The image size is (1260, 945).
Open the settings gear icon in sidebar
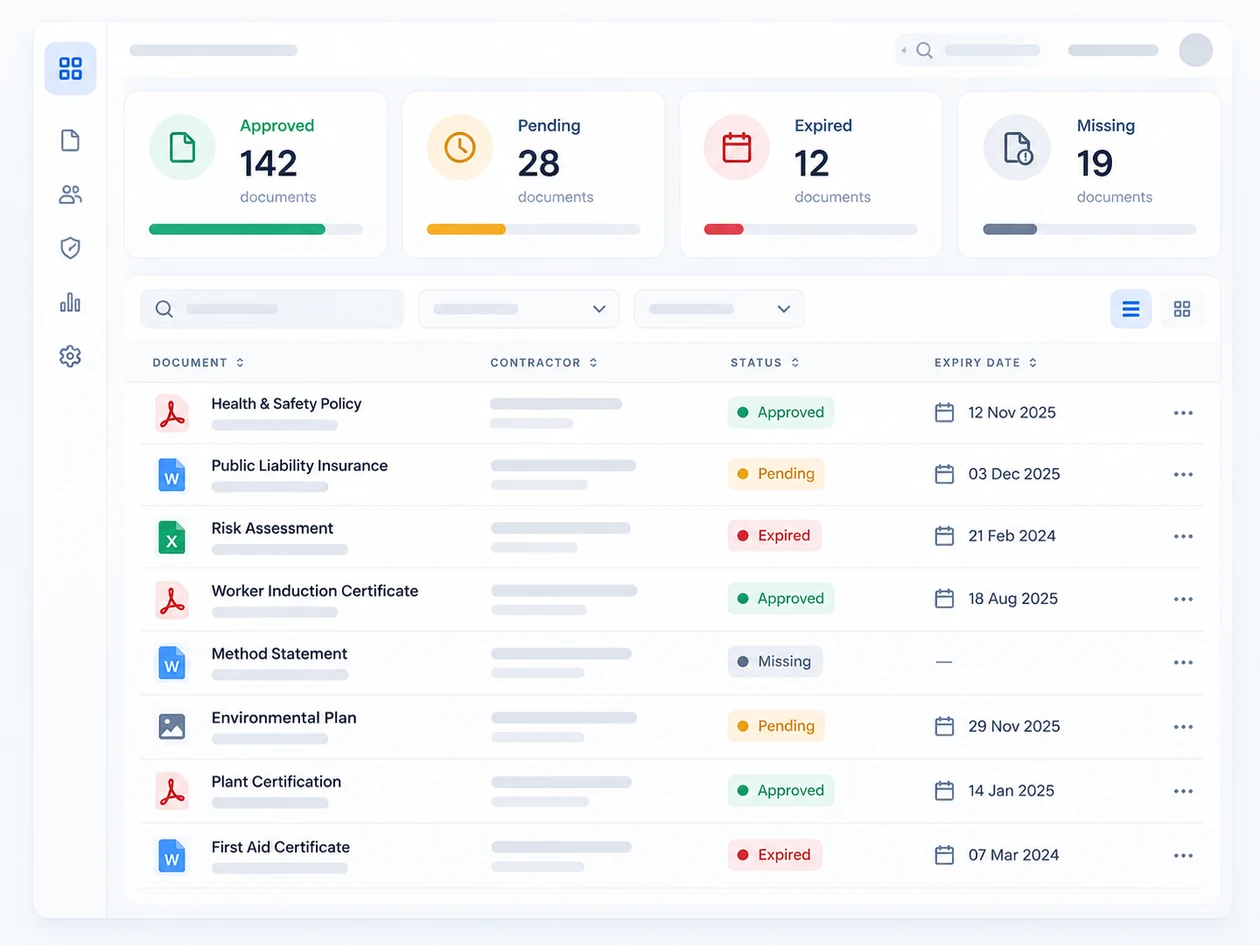70,356
